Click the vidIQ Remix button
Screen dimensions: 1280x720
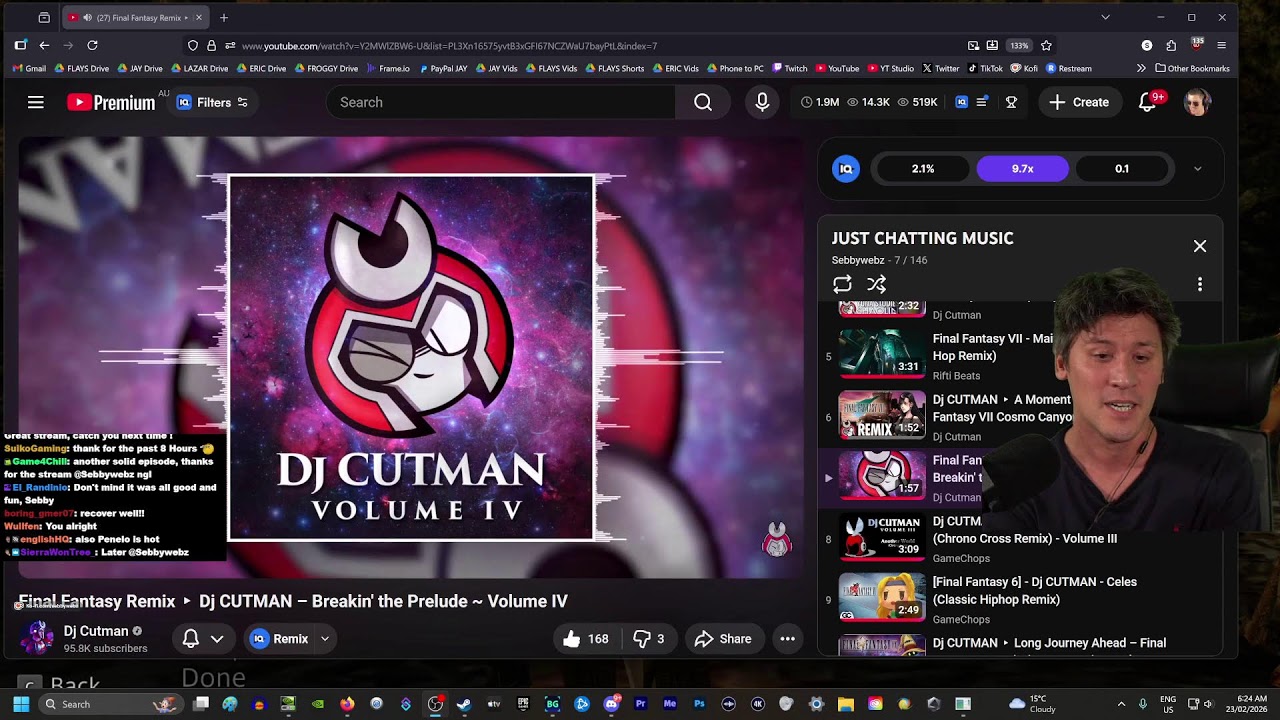tap(279, 639)
